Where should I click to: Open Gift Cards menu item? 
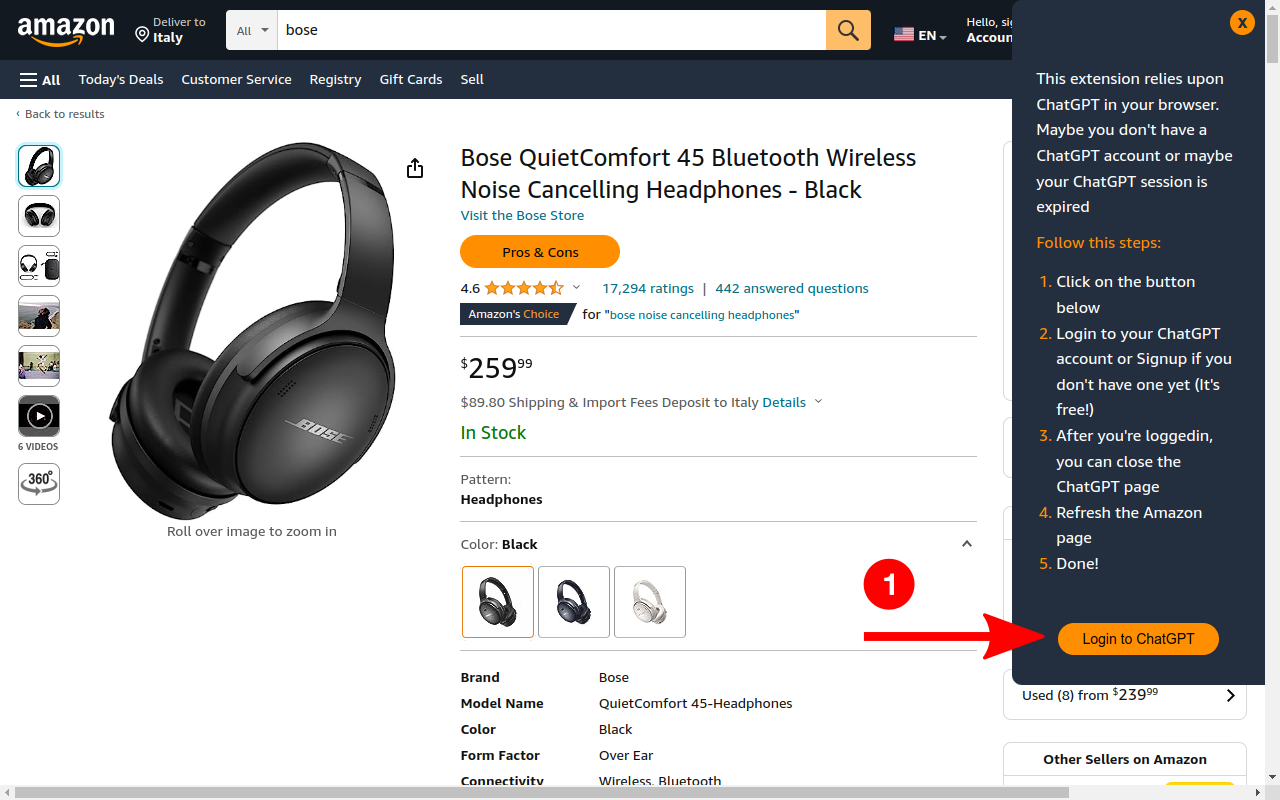(x=411, y=80)
